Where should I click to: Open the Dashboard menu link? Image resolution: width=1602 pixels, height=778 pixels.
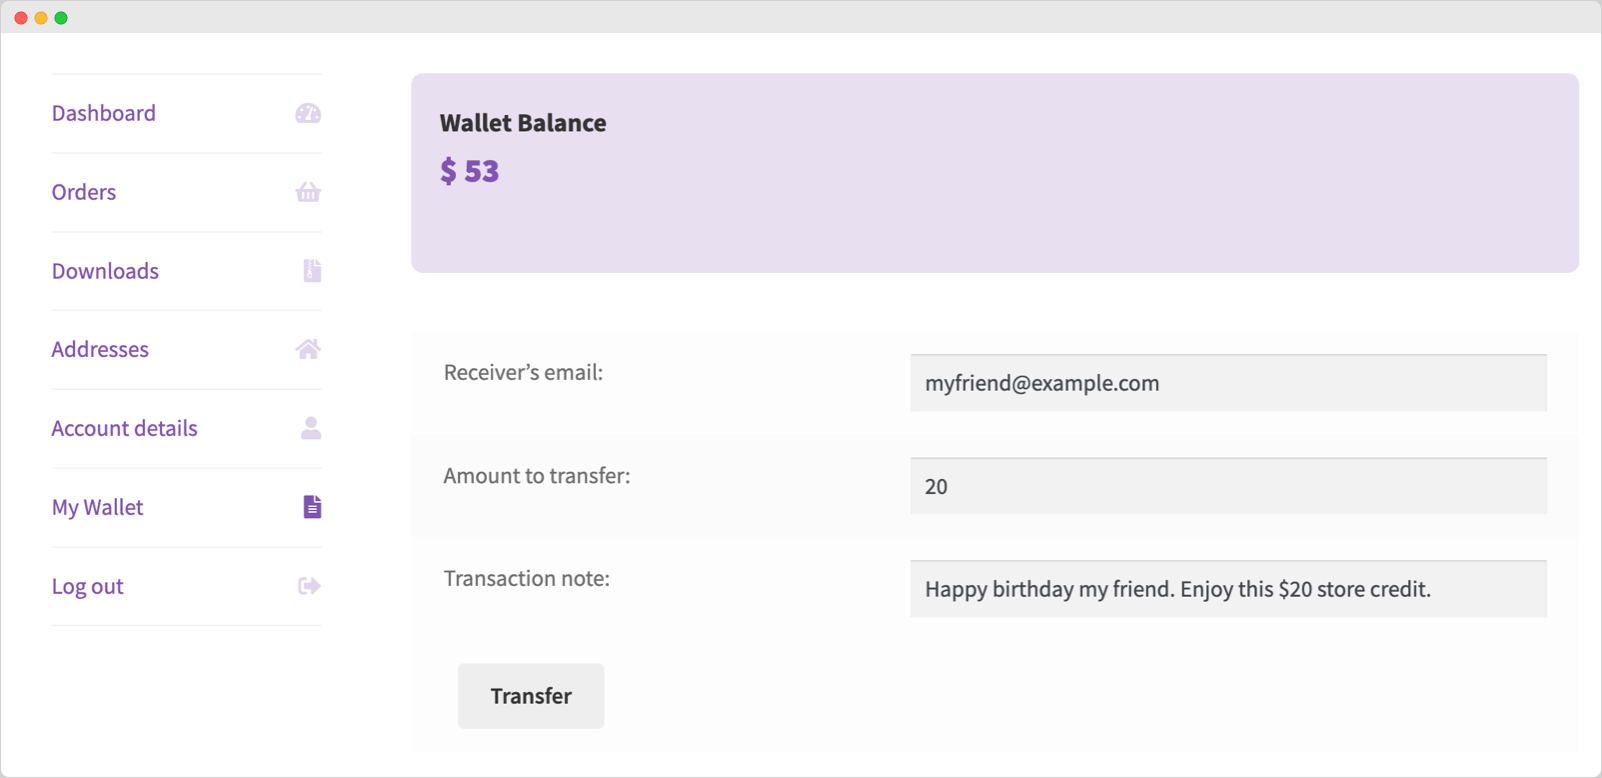(x=104, y=113)
